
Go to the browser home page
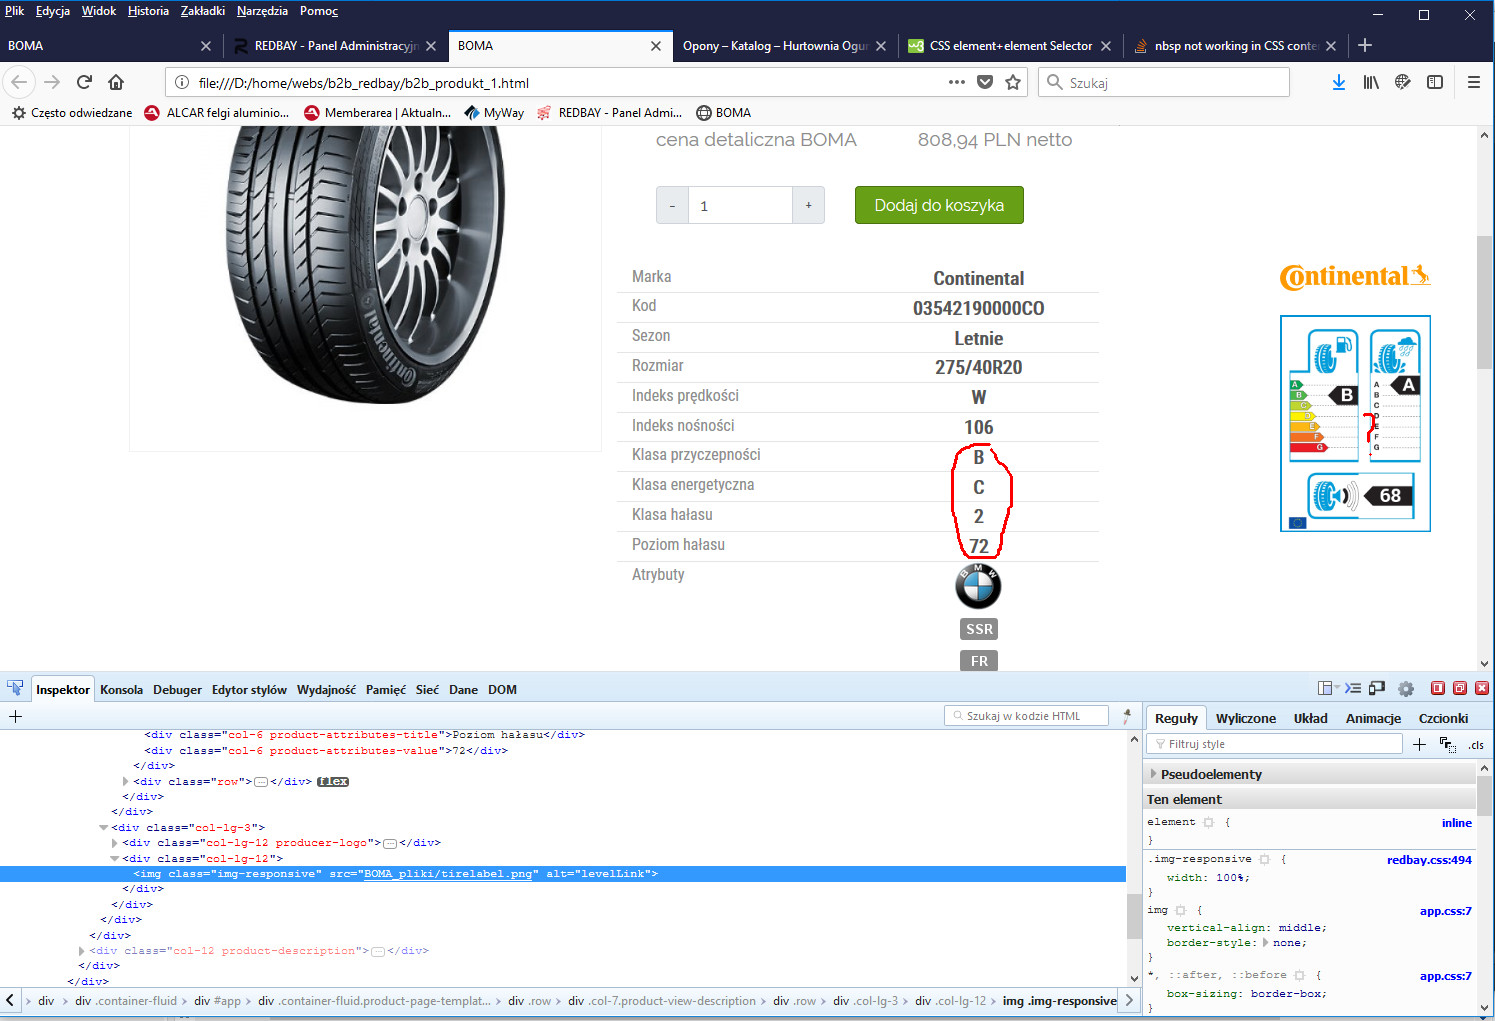point(116,82)
